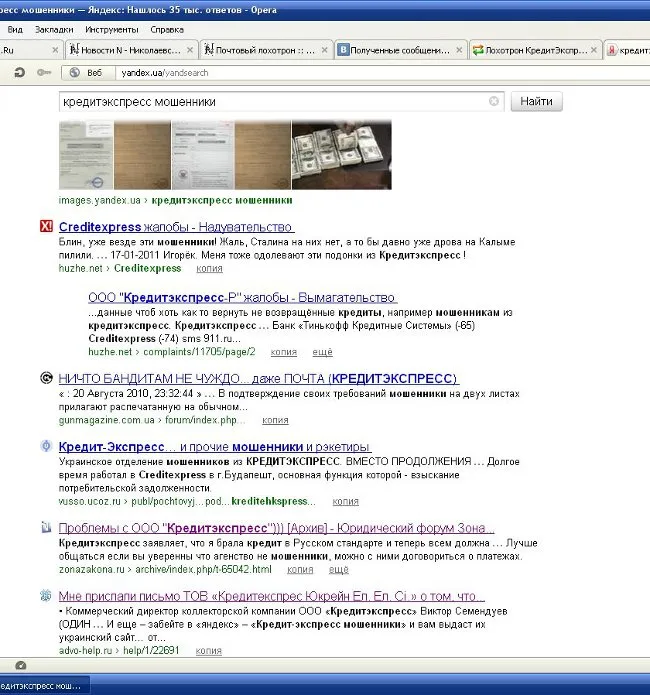The height and width of the screenshot is (695, 650).
Task: Click the yandex.ua address bar
Action: pyautogui.click(x=381, y=73)
